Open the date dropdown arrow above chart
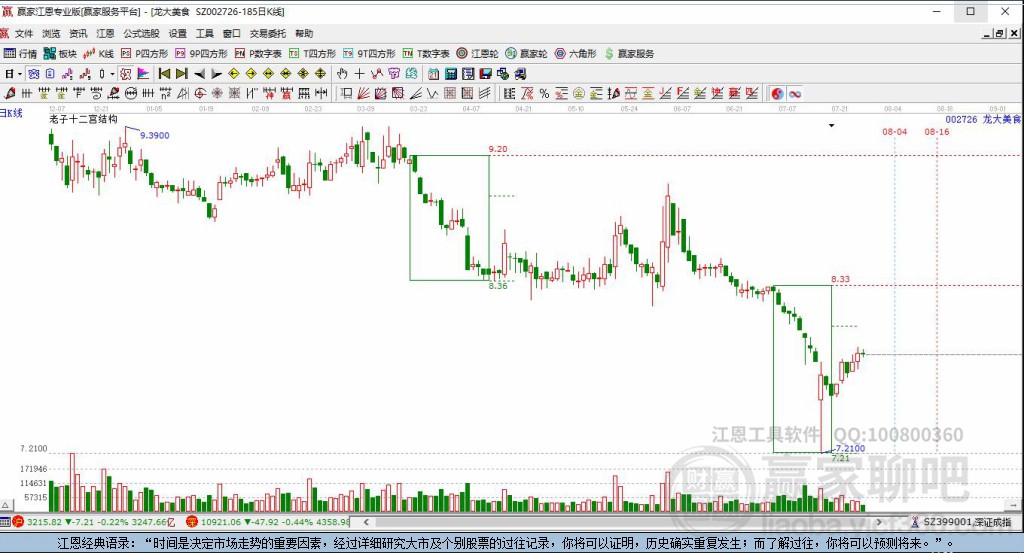The width and height of the screenshot is (1024, 553). [x=831, y=125]
